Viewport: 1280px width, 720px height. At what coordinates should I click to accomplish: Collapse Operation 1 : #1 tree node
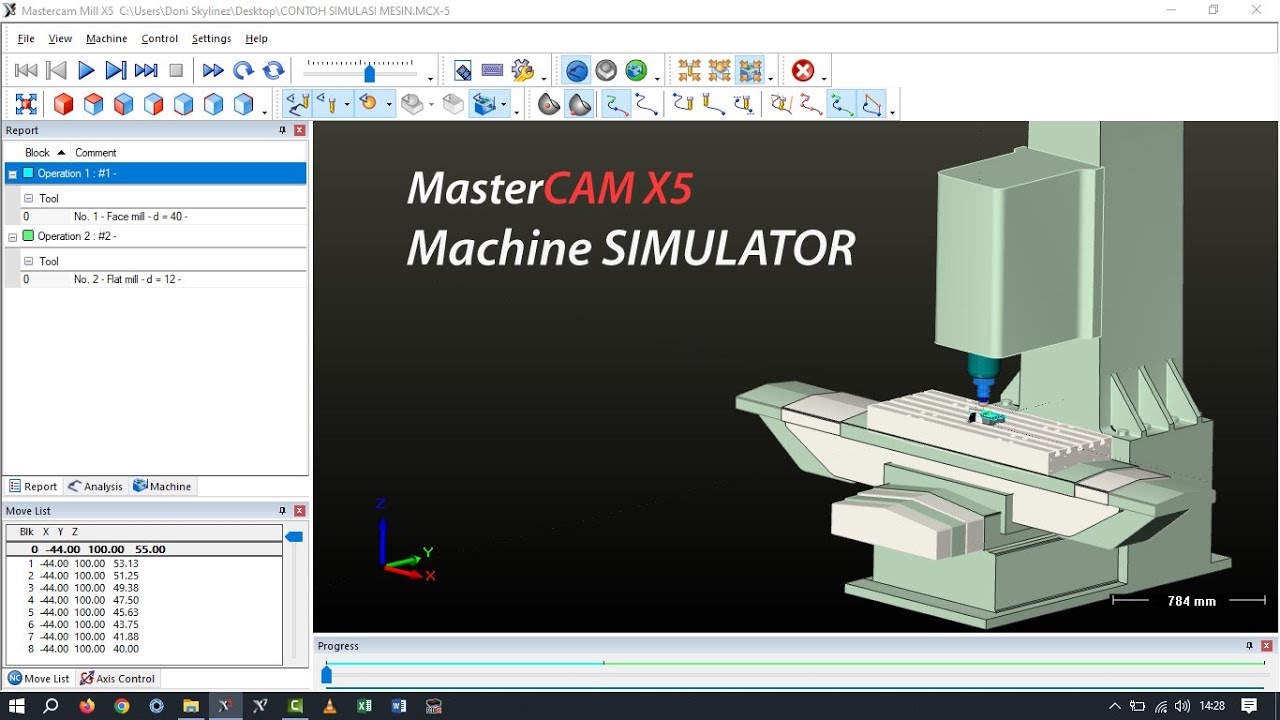[13, 174]
